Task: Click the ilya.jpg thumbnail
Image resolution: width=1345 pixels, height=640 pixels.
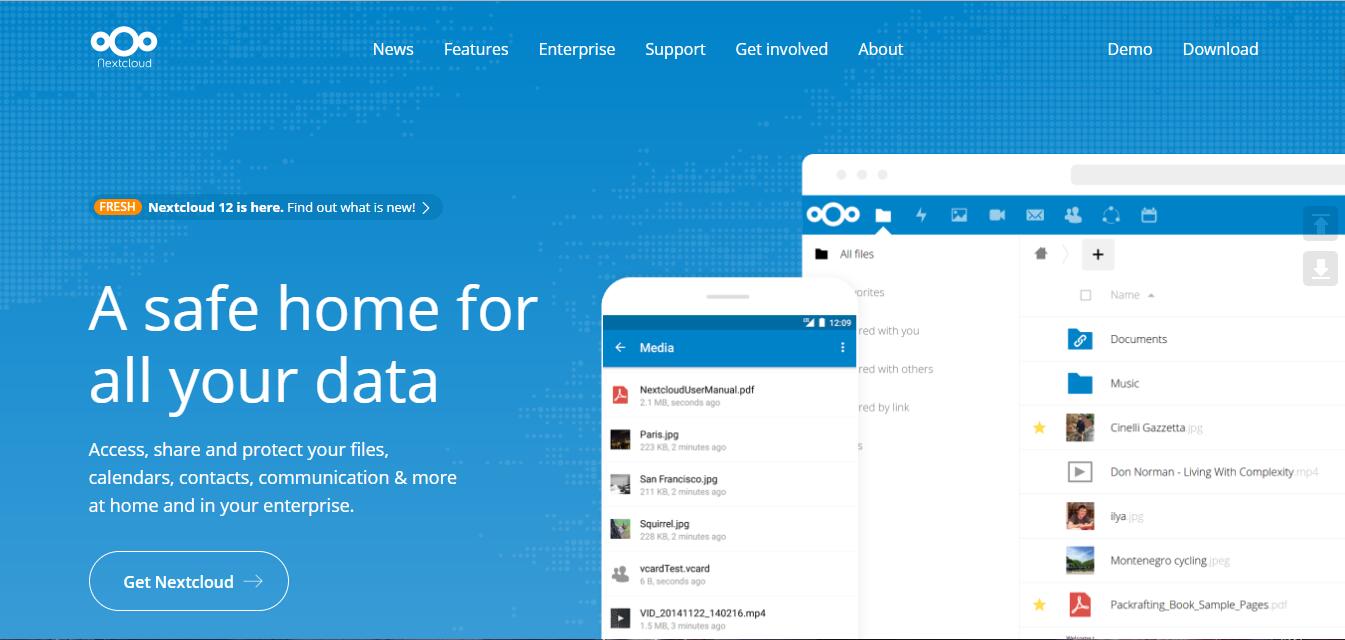Action: pos(1079,516)
